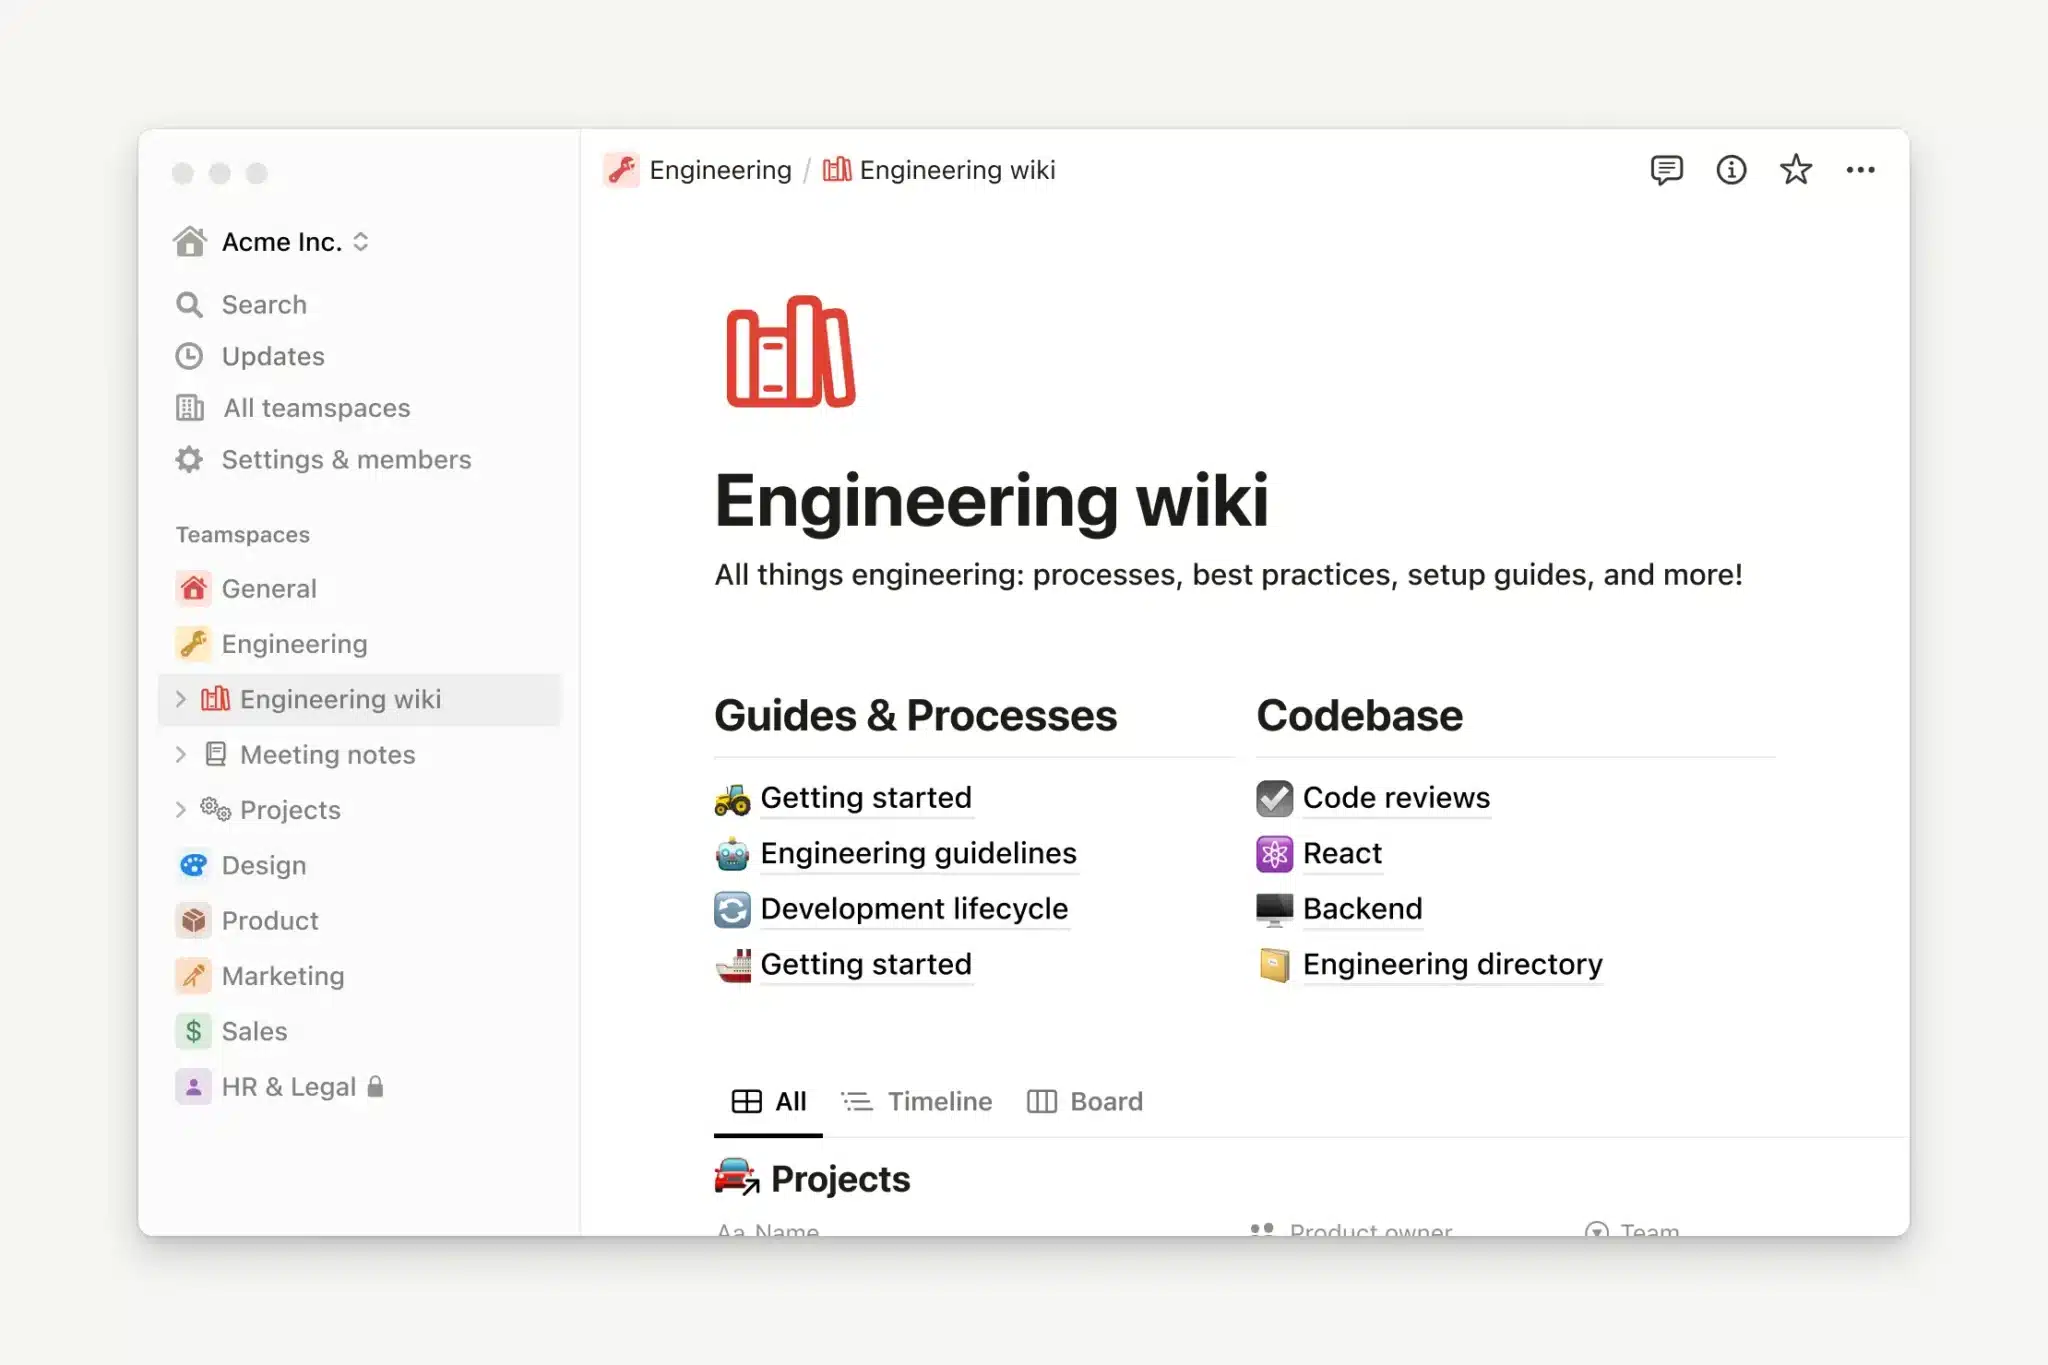The height and width of the screenshot is (1365, 2048).
Task: Open the Code reviews page
Action: click(x=1393, y=795)
